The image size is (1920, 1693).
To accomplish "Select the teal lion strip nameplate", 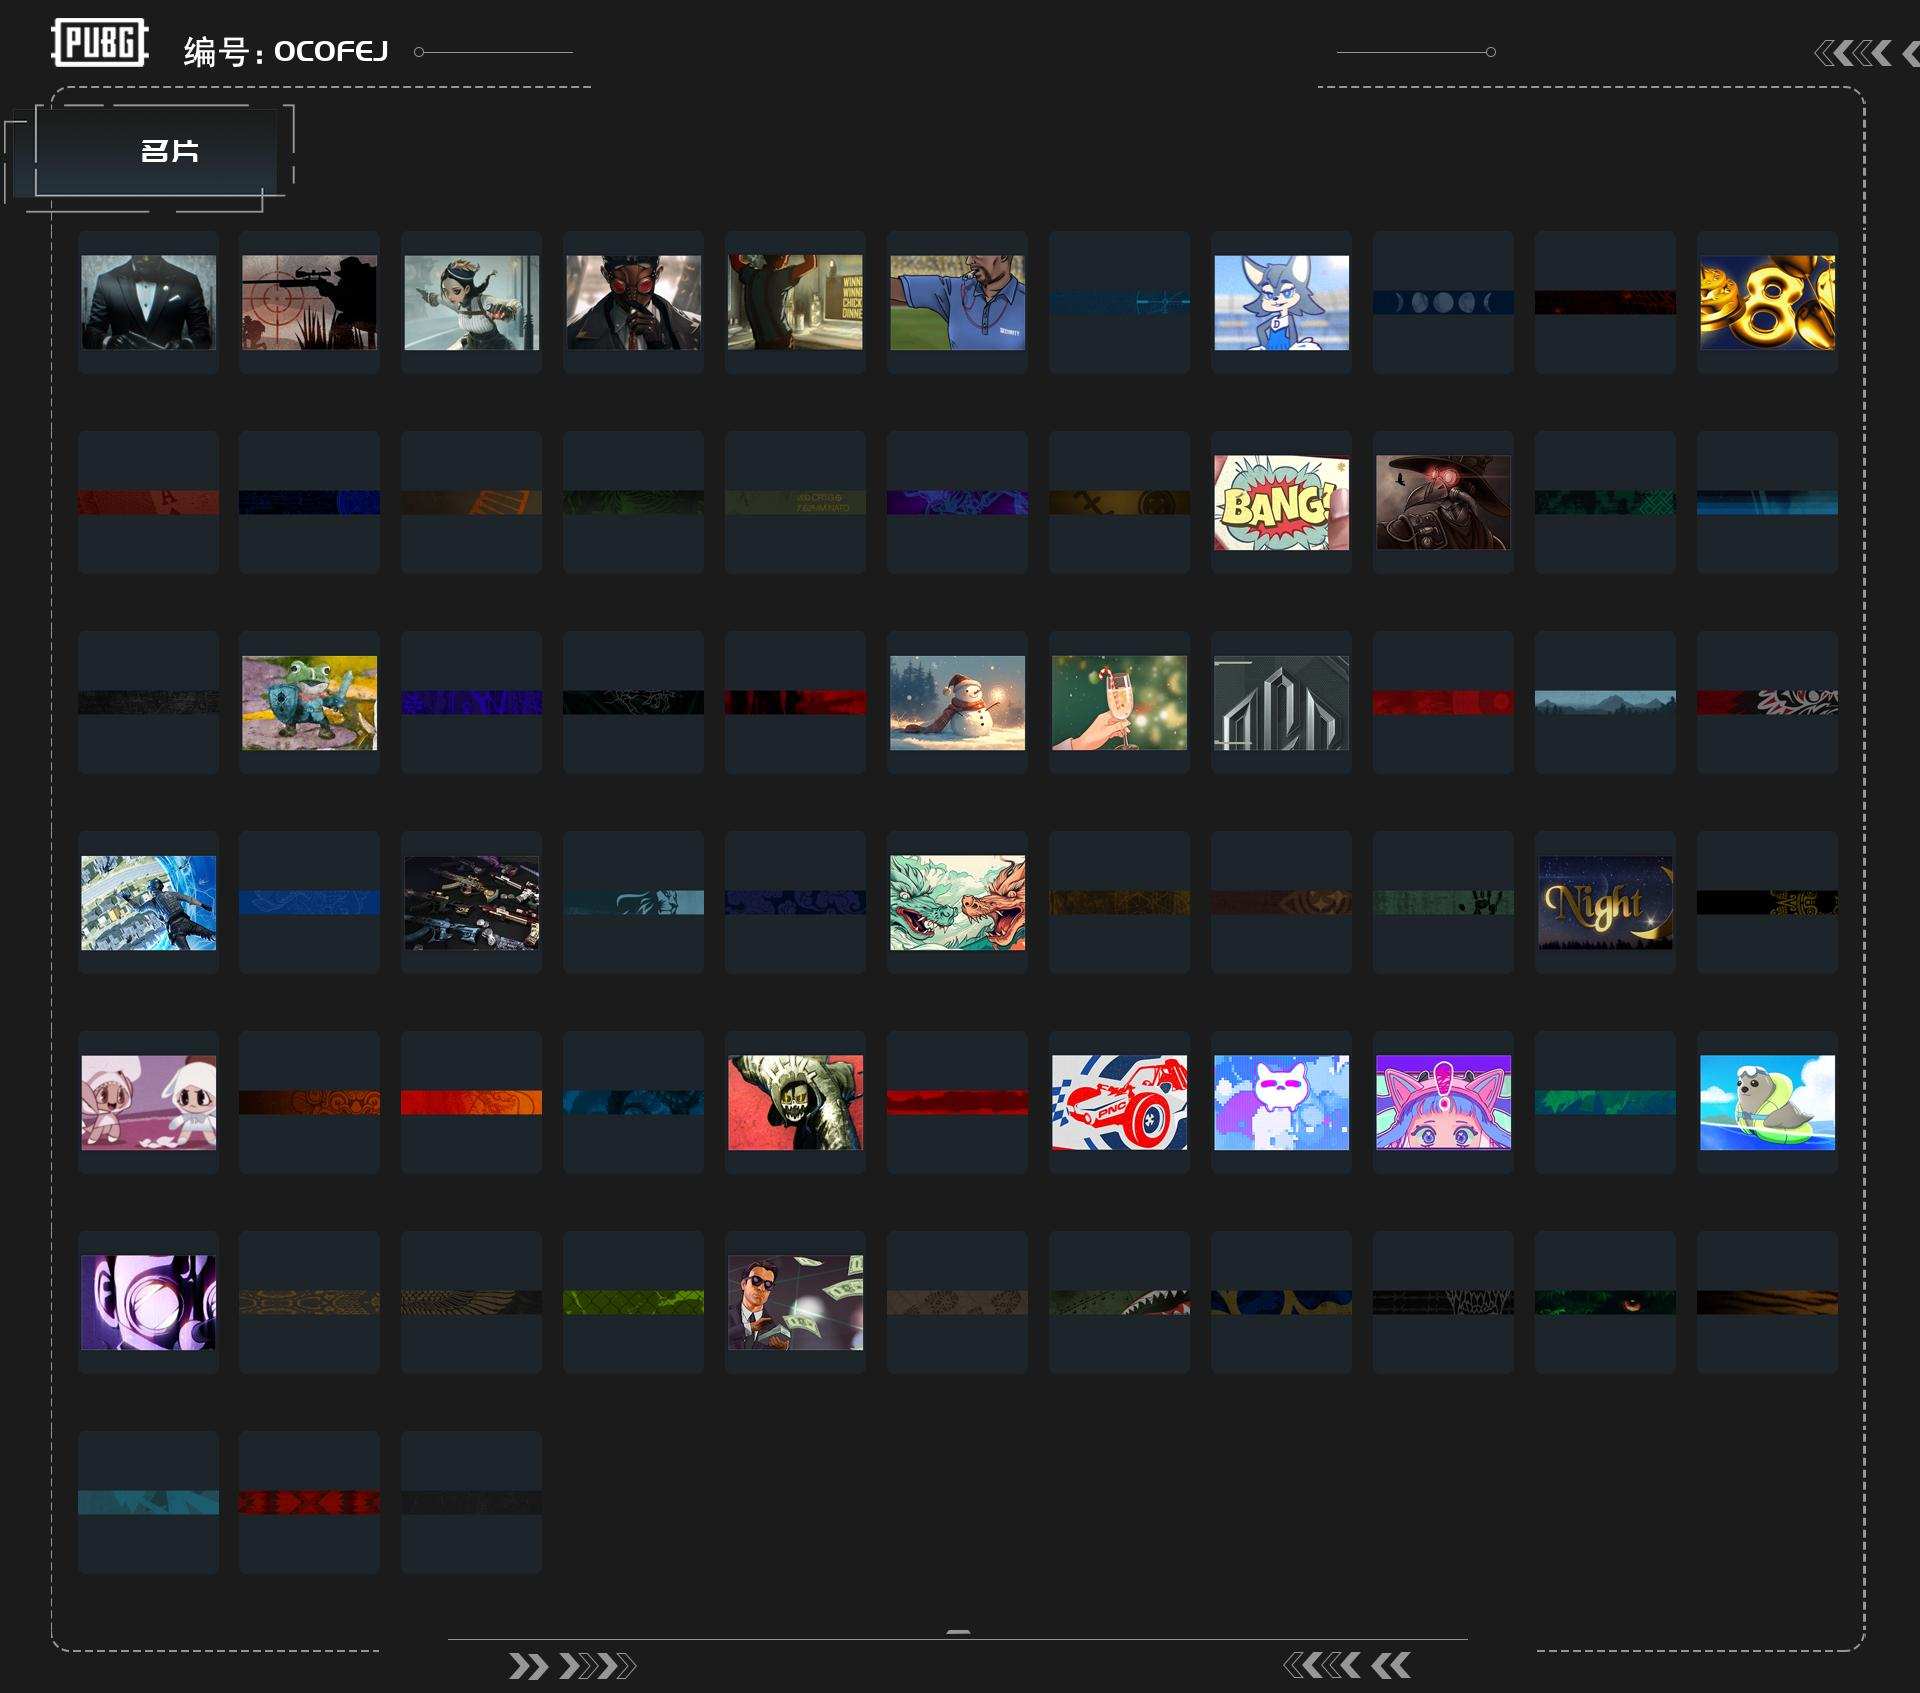I will (x=634, y=902).
